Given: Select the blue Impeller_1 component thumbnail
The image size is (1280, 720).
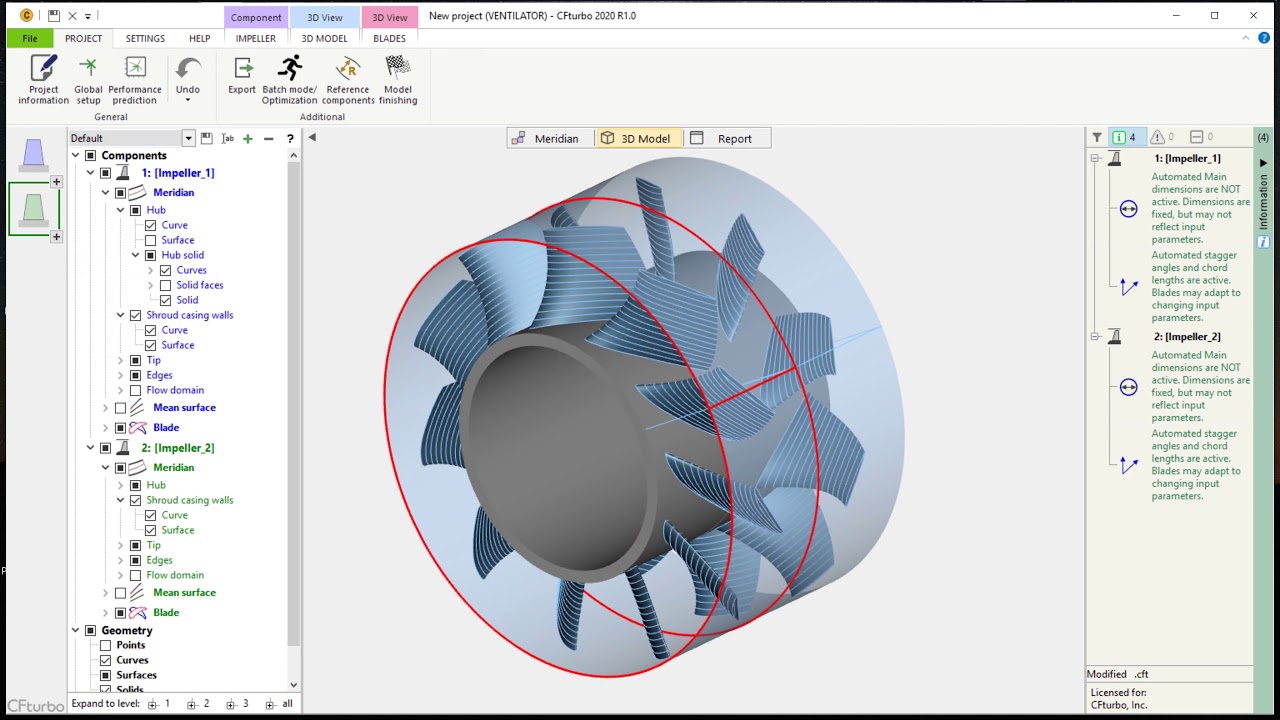Looking at the screenshot, I should 34,154.
